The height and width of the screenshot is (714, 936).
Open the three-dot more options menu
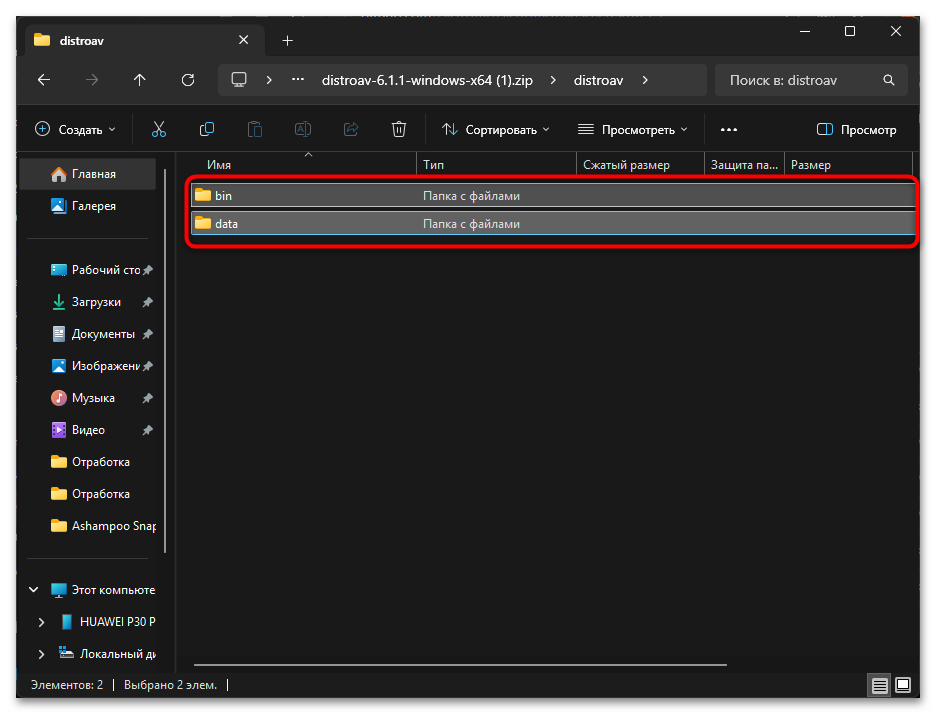click(728, 129)
